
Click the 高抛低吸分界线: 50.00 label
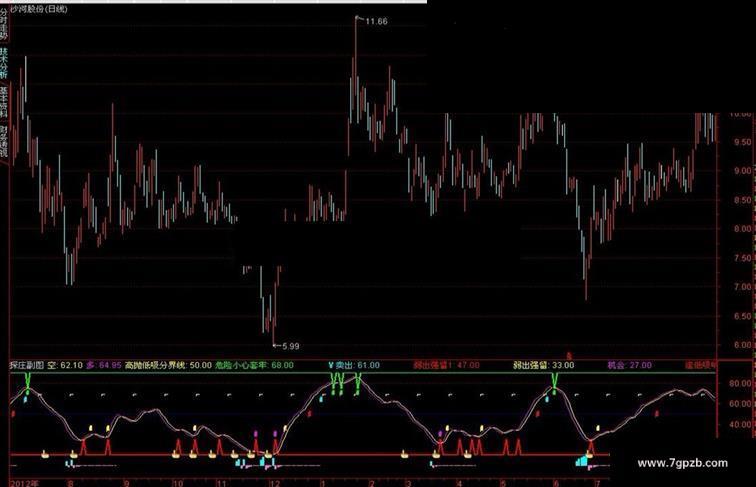click(x=168, y=365)
